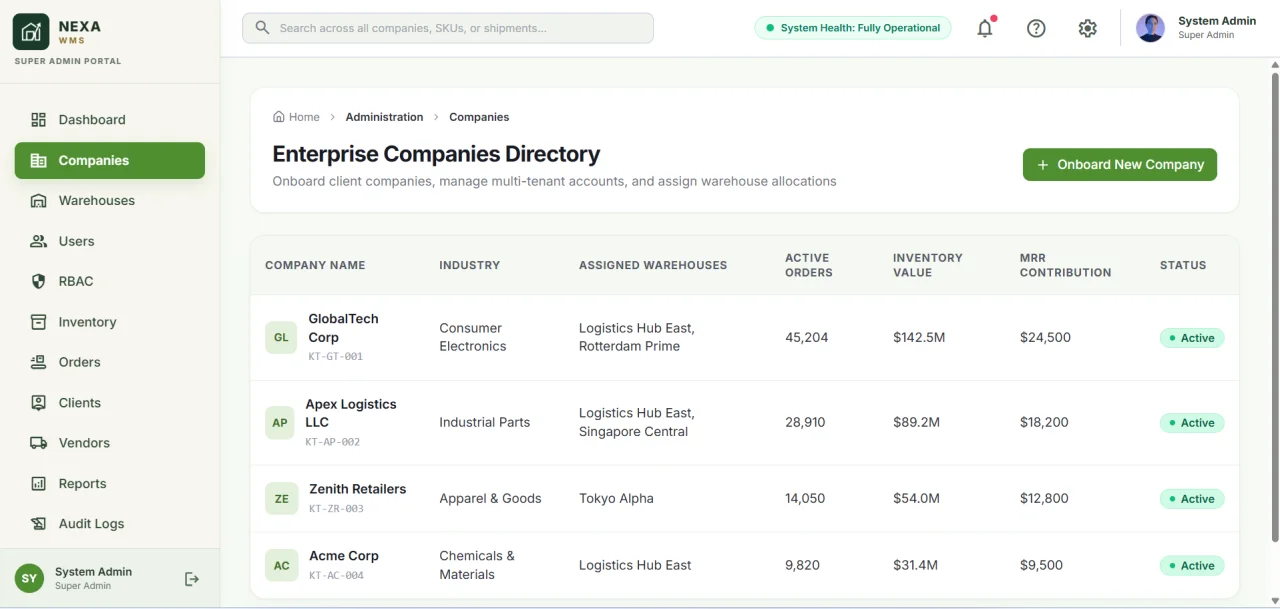The width and height of the screenshot is (1280, 609).
Task: Click the 28,910 active orders cell
Action: coord(805,423)
